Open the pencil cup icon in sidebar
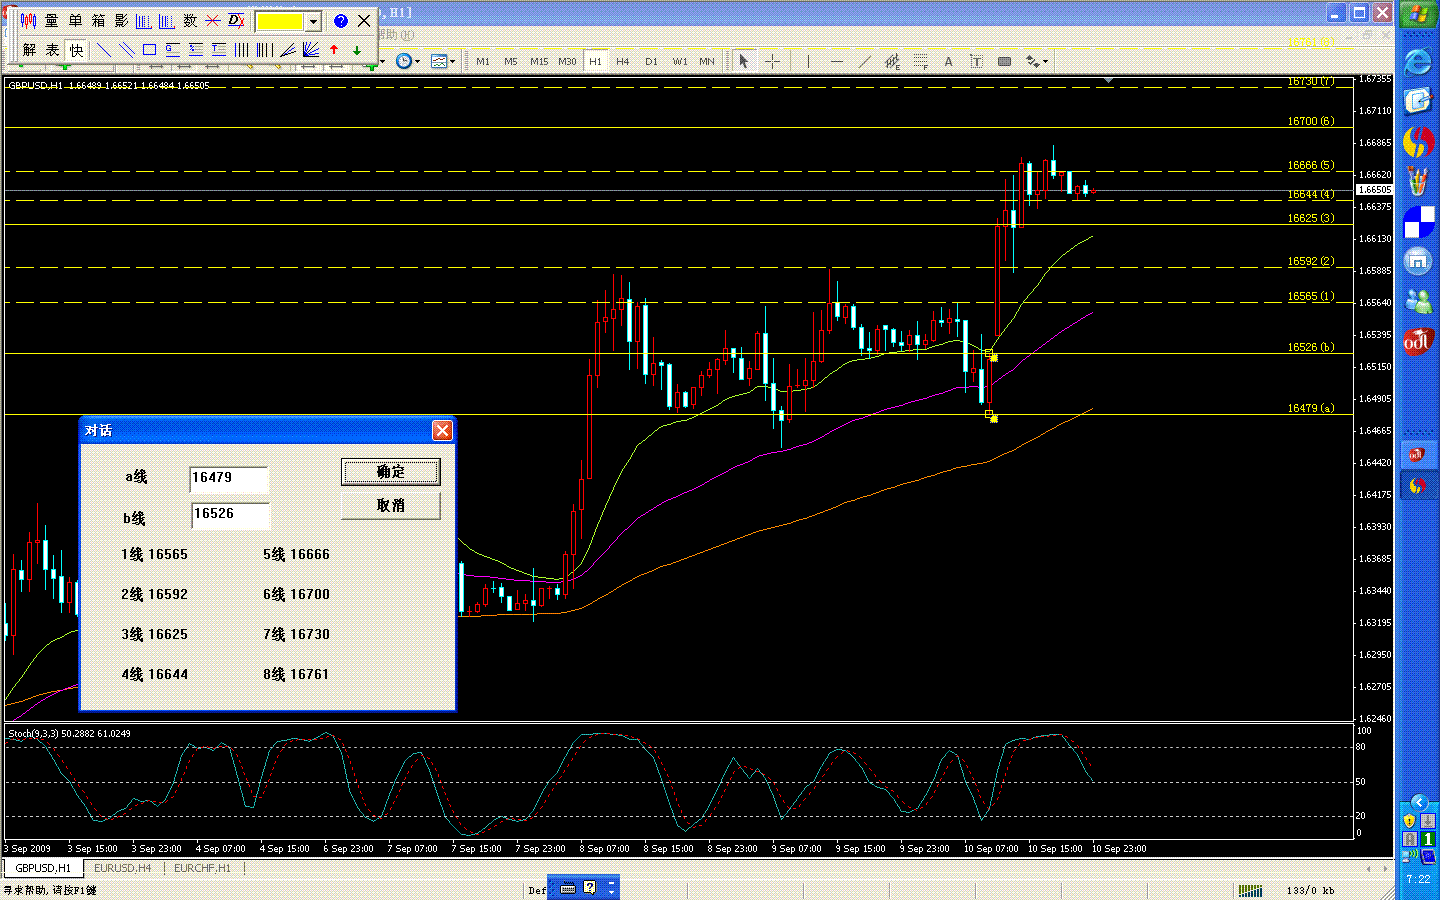This screenshot has width=1440, height=900. point(1418,181)
